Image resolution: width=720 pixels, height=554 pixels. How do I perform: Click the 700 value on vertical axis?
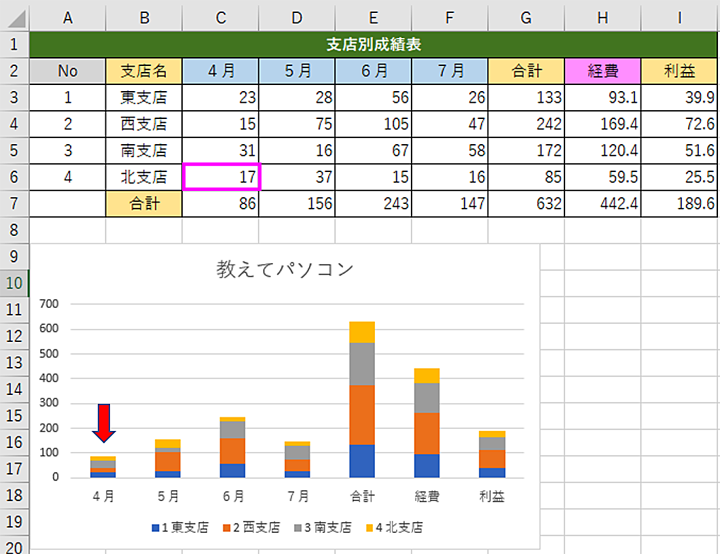(x=49, y=304)
